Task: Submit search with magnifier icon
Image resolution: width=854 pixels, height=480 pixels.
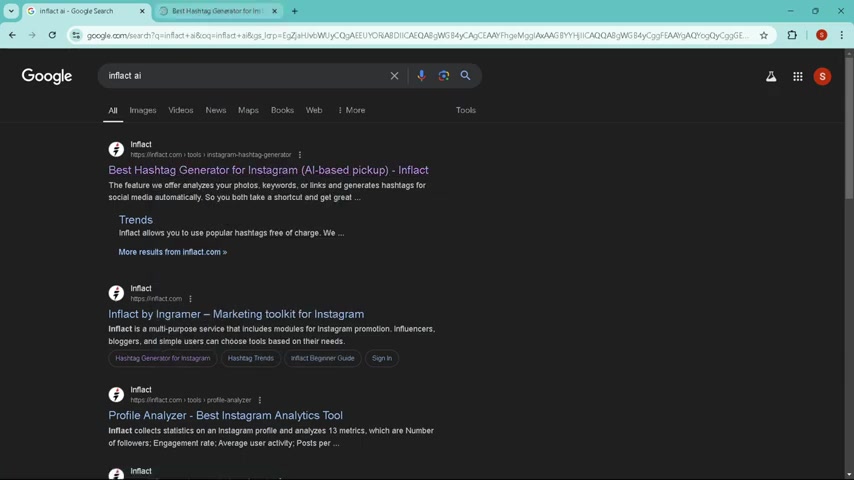Action: (x=465, y=76)
